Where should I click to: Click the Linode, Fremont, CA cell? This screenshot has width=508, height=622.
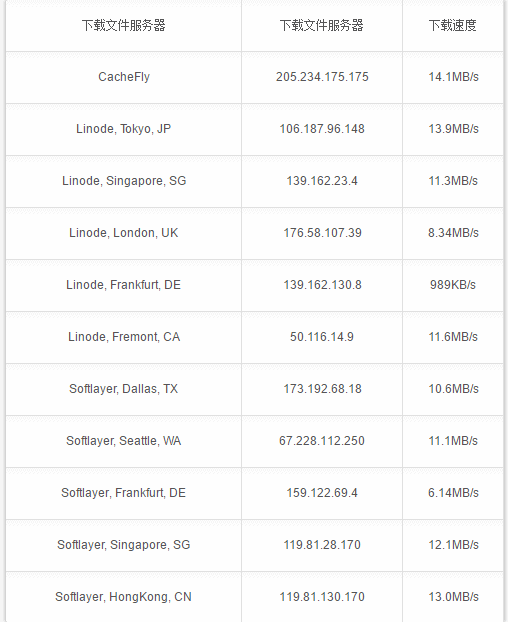click(124, 337)
